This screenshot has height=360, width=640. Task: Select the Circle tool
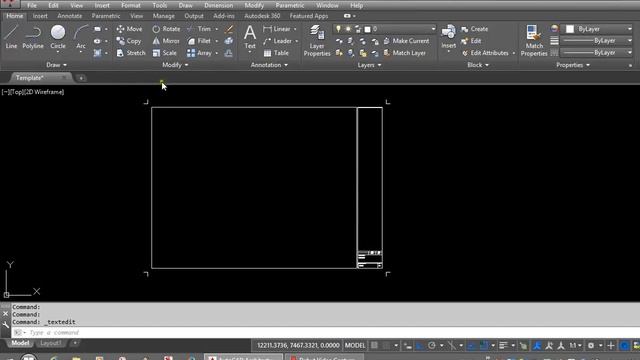(x=58, y=37)
